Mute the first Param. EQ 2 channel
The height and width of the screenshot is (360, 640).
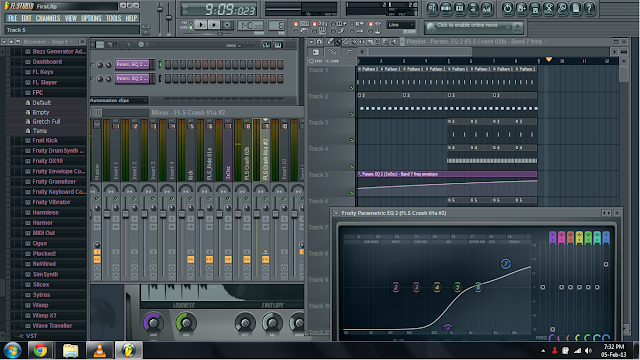click(92, 64)
